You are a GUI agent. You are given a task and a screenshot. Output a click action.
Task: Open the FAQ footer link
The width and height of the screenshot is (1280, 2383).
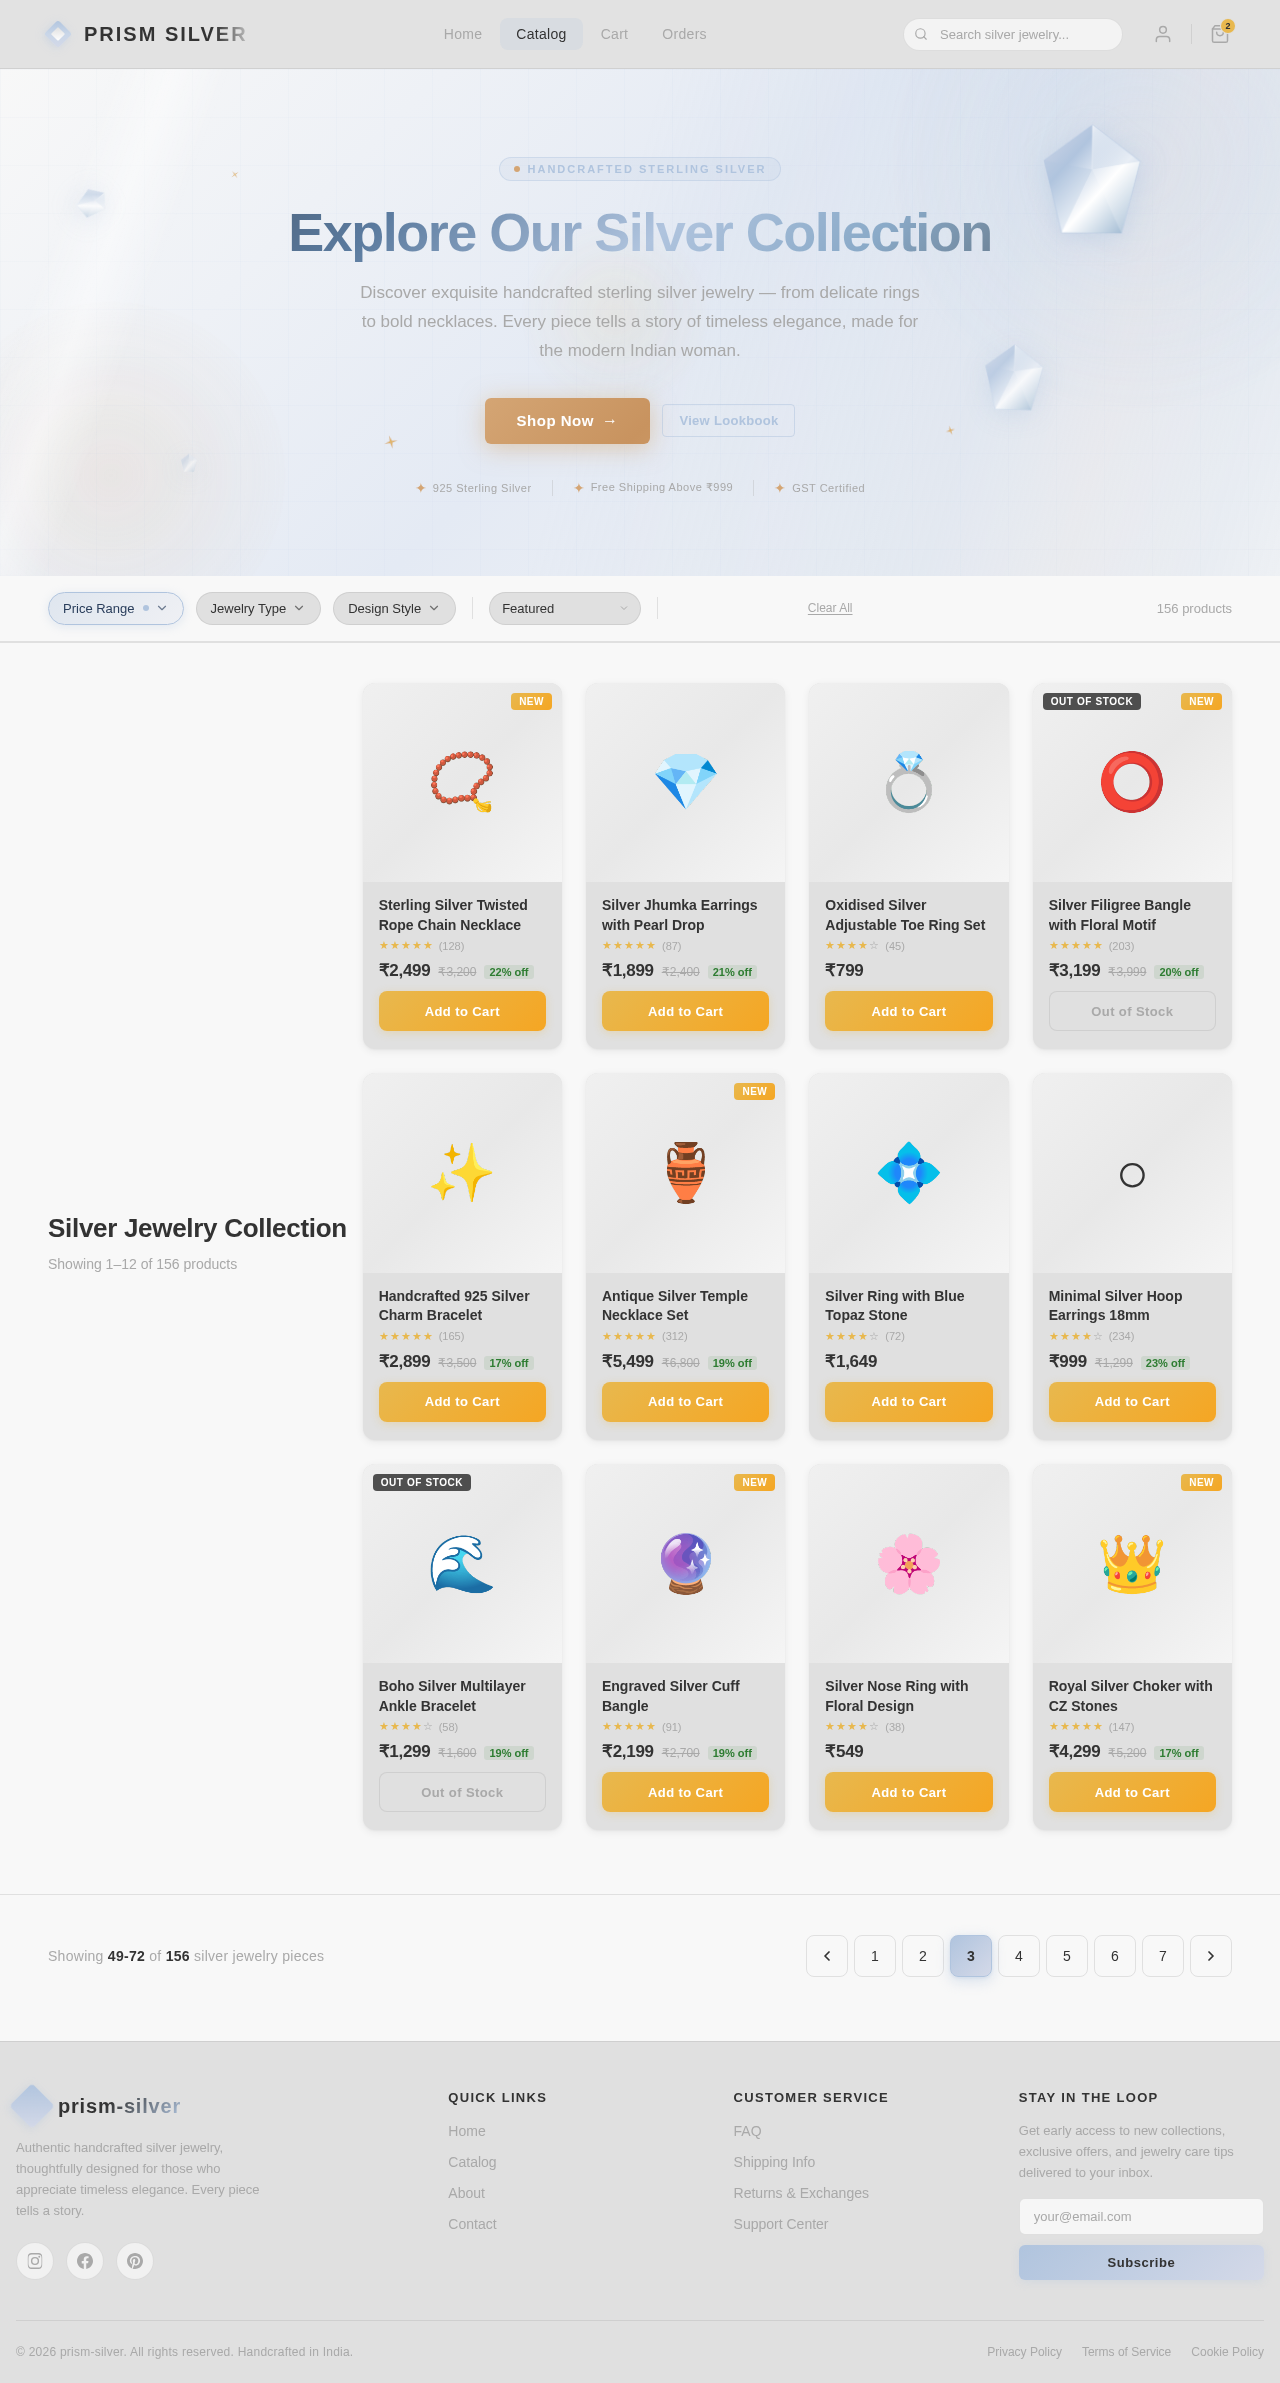[747, 2131]
